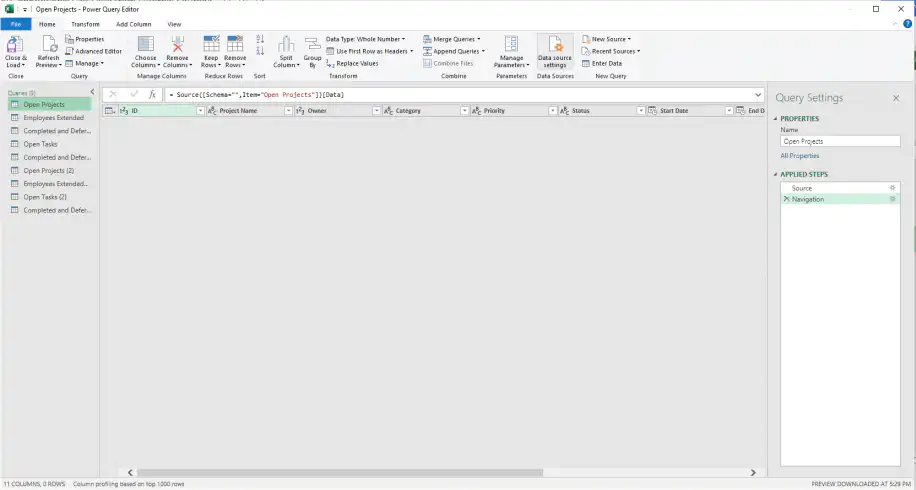
Task: Click the table icon in grid corner
Action: pos(109,110)
